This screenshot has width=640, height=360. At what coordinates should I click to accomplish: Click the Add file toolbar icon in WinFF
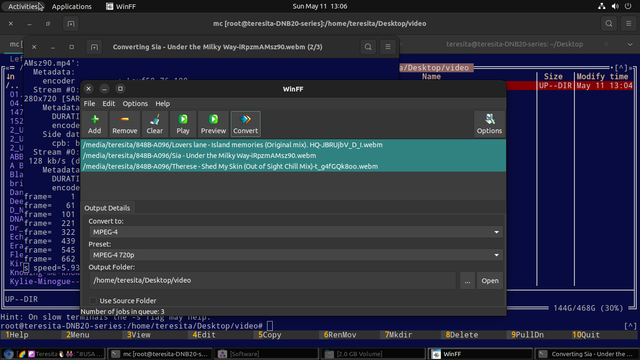[94, 124]
